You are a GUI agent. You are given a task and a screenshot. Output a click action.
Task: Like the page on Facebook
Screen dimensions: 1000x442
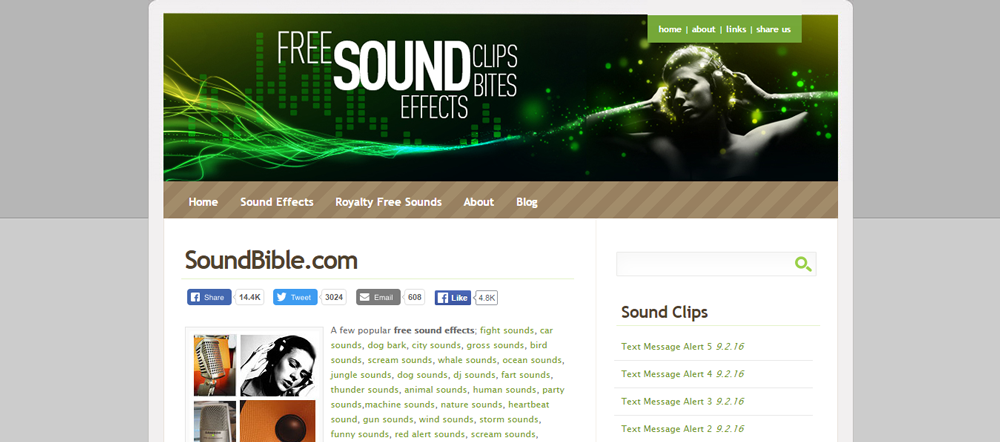coord(453,298)
